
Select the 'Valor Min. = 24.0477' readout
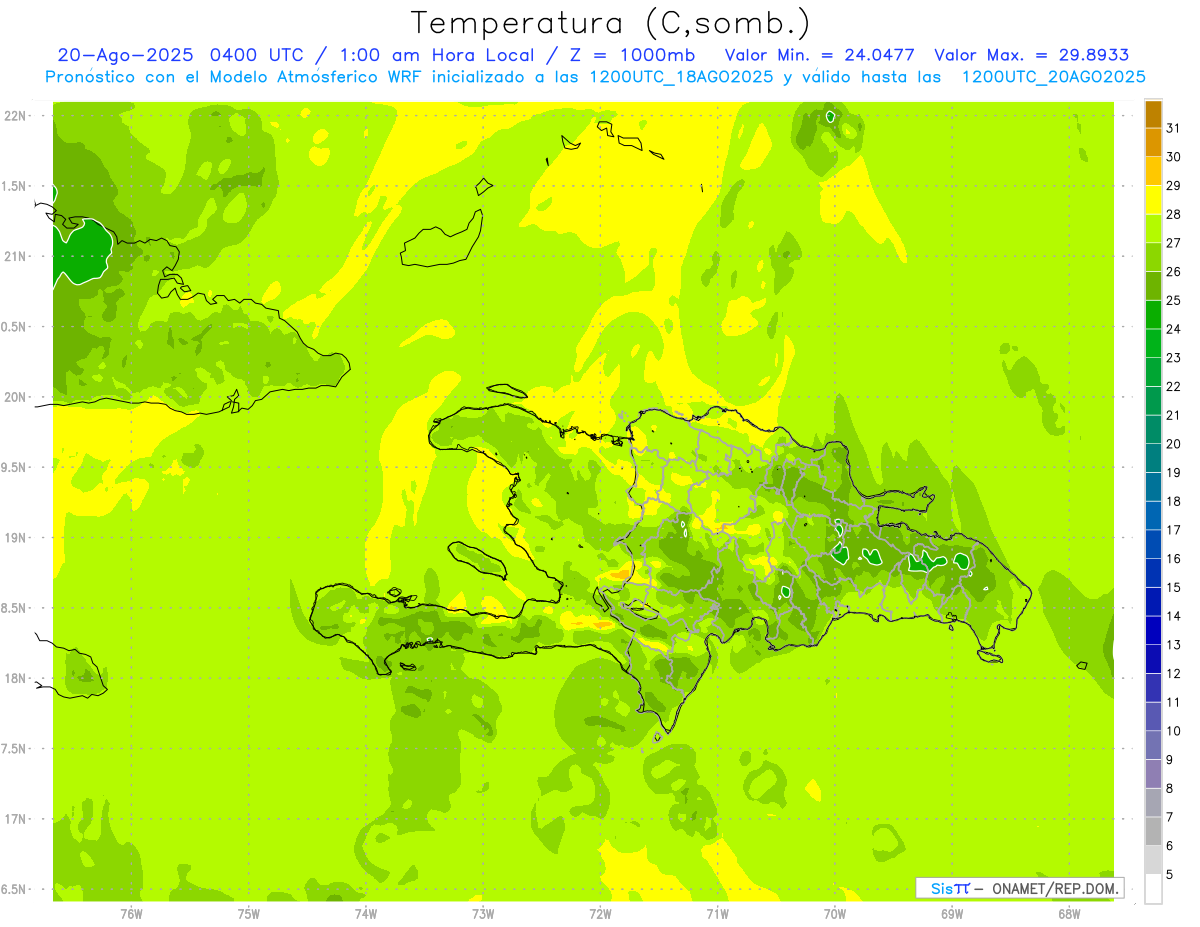pyautogui.click(x=819, y=55)
